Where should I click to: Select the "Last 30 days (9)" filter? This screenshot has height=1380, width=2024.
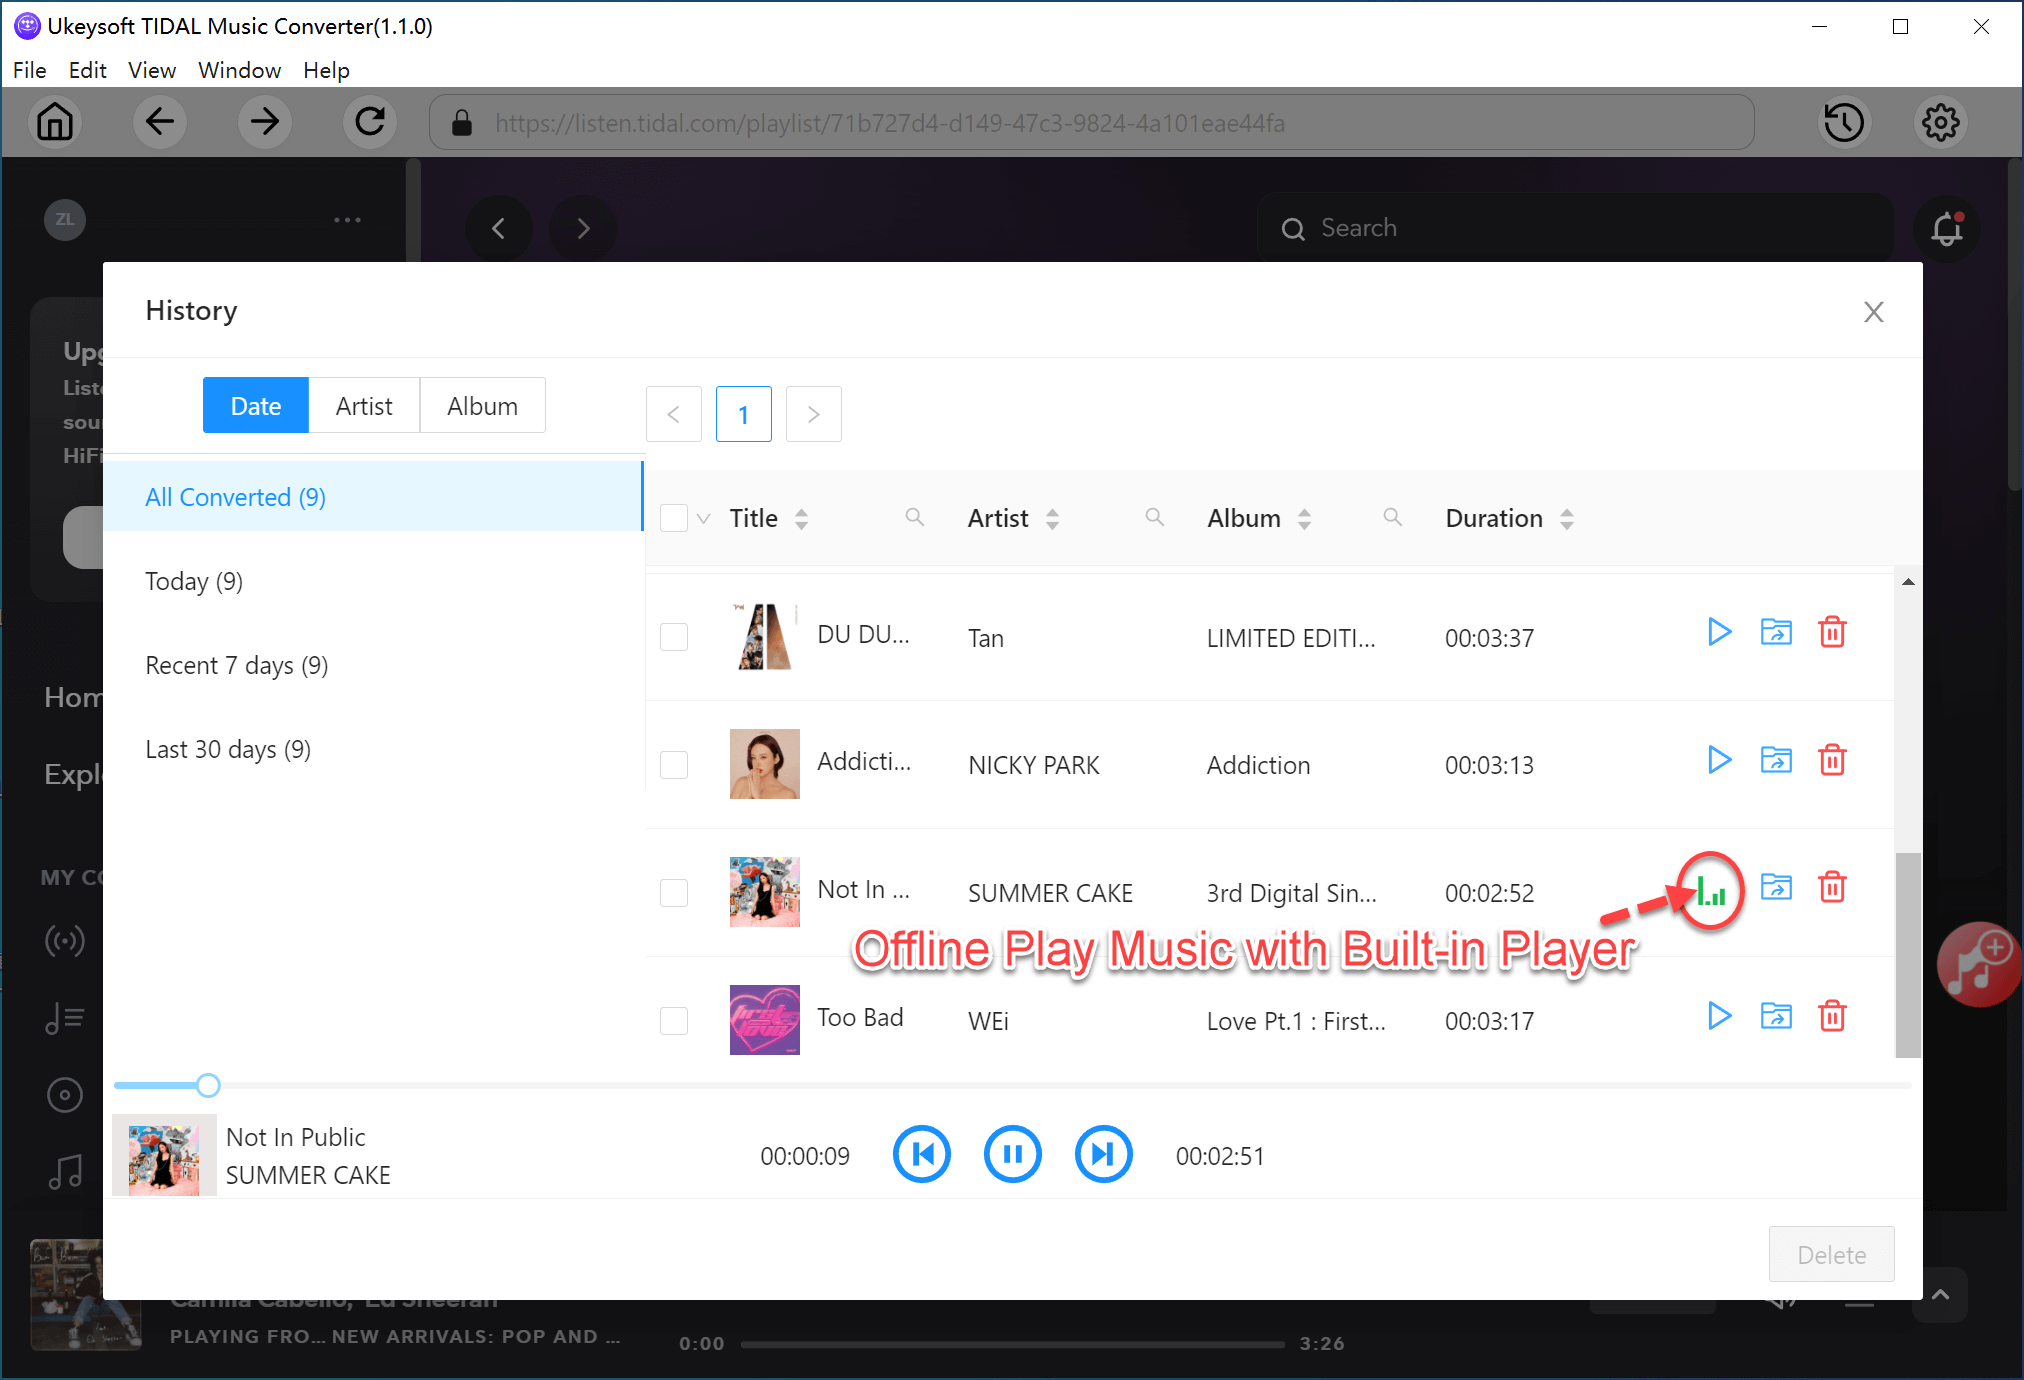pyautogui.click(x=228, y=748)
